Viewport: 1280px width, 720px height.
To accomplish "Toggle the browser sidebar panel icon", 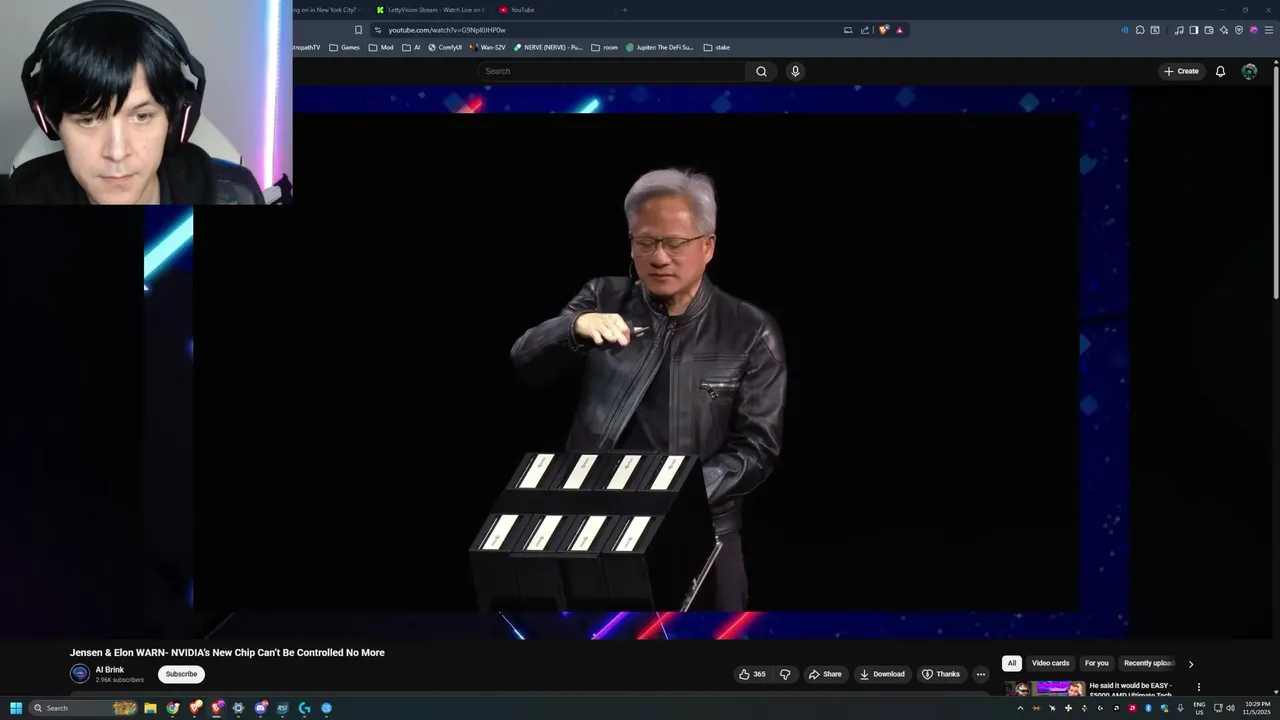I will (x=1193, y=30).
